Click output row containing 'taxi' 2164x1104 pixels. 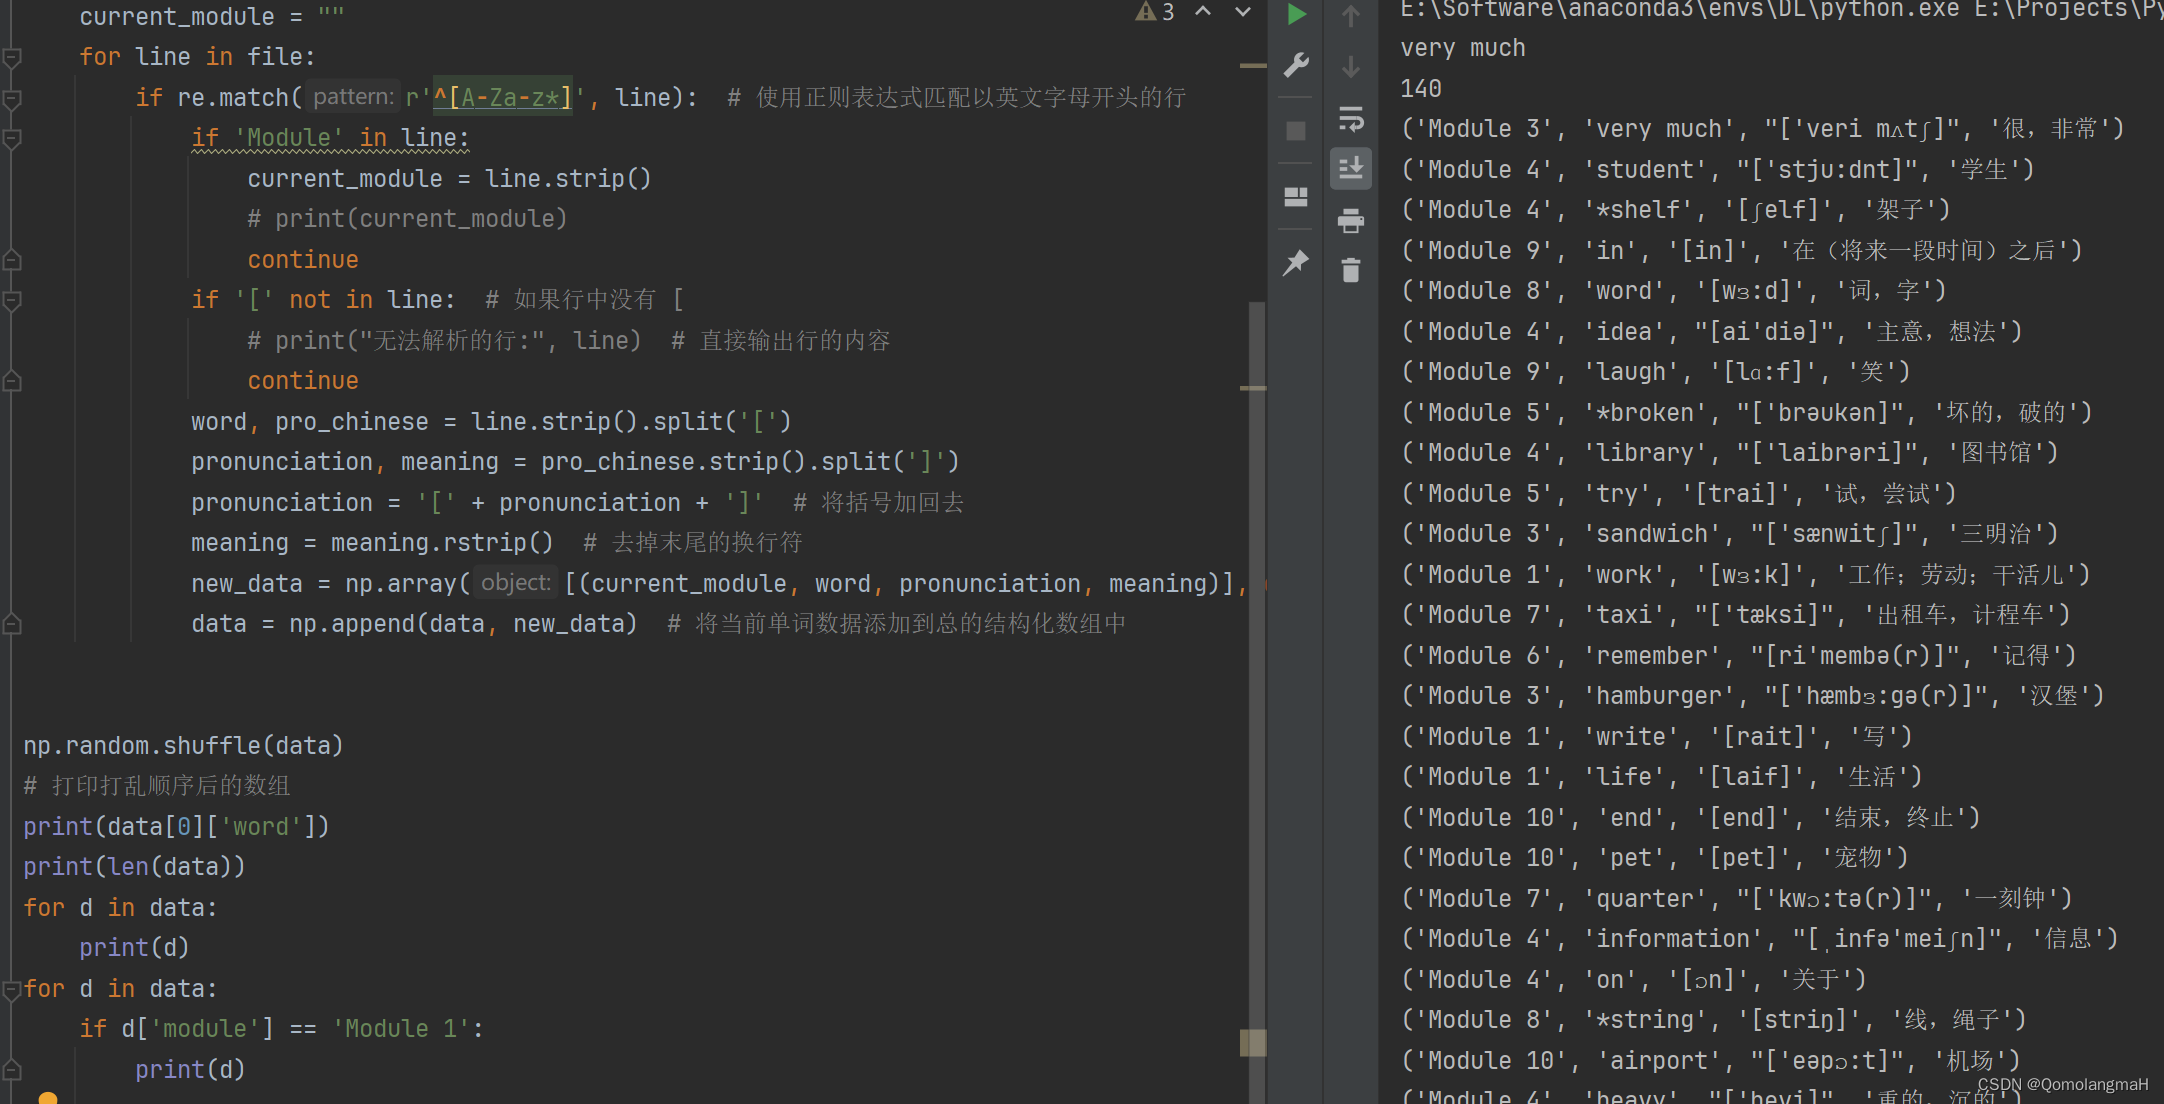click(1735, 615)
